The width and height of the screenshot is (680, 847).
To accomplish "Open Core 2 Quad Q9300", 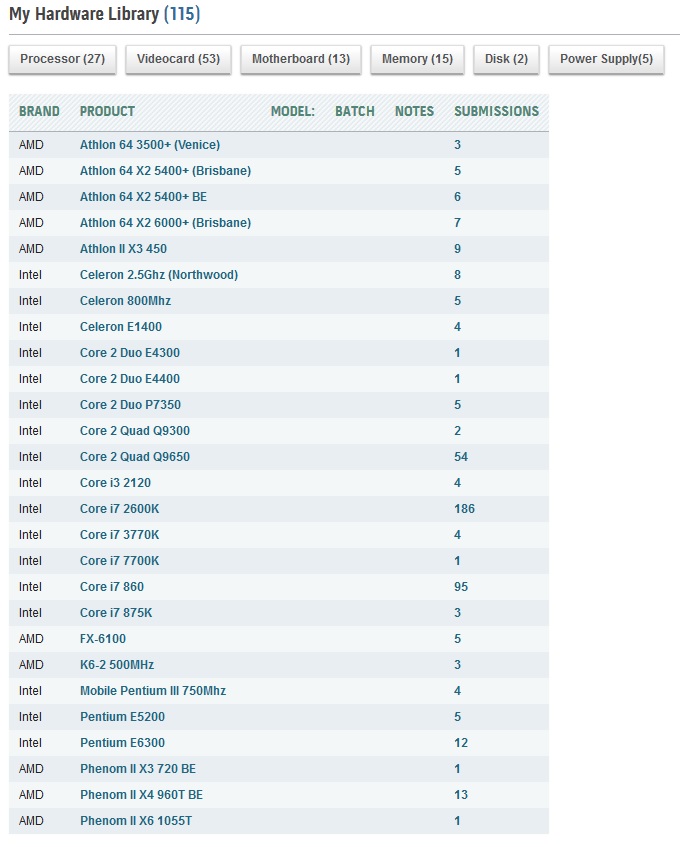I will pos(134,431).
